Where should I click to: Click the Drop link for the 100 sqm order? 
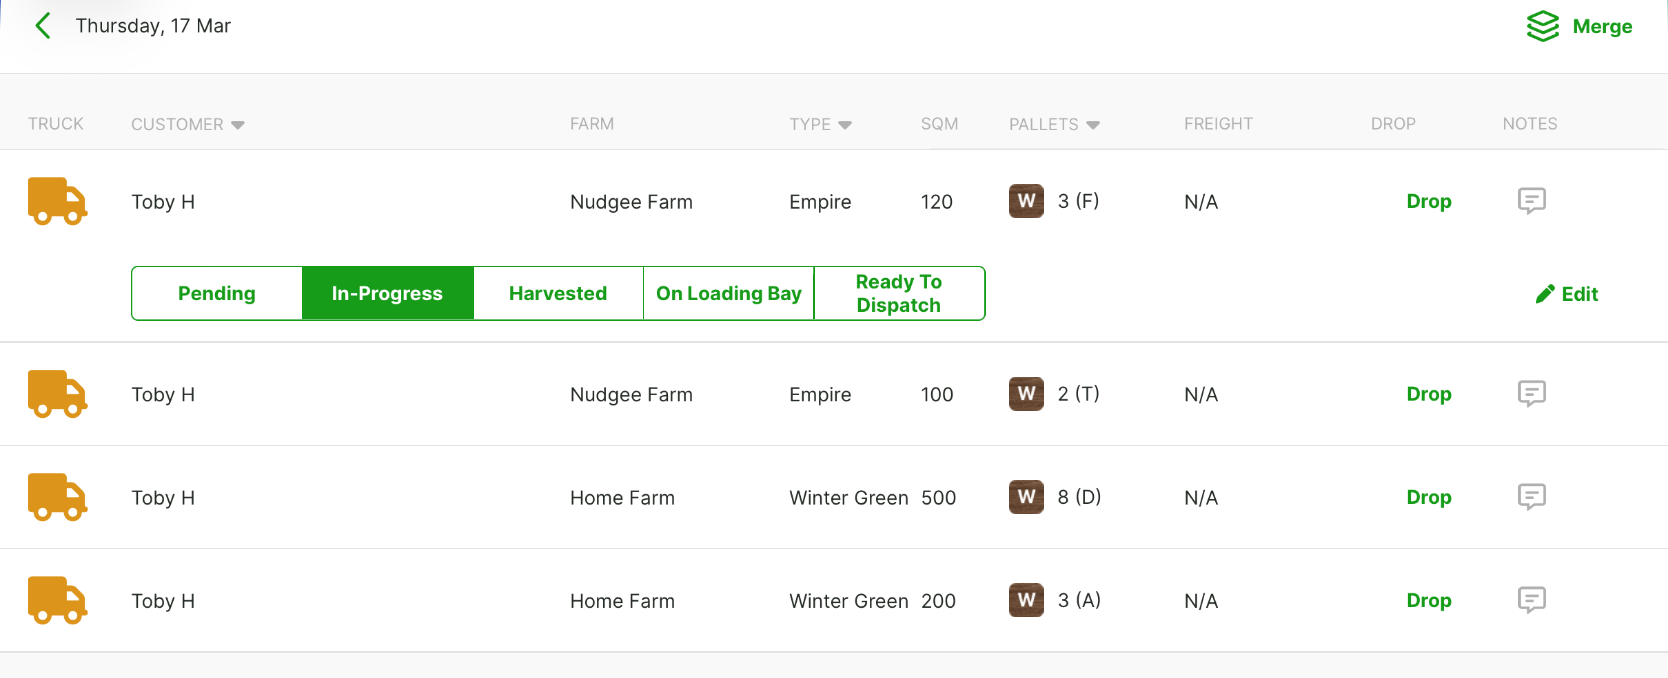pos(1429,394)
